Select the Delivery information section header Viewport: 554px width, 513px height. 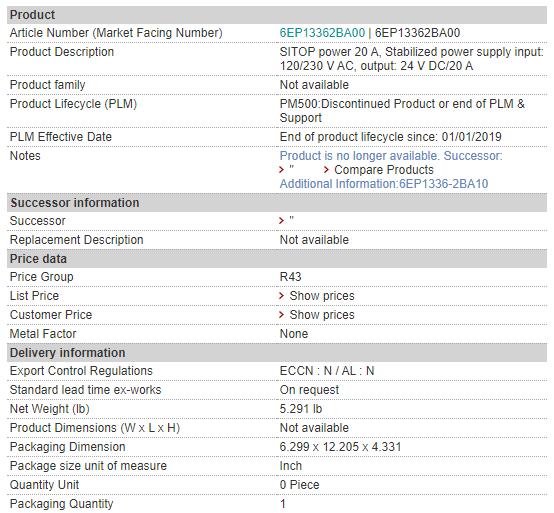[x=277, y=353]
